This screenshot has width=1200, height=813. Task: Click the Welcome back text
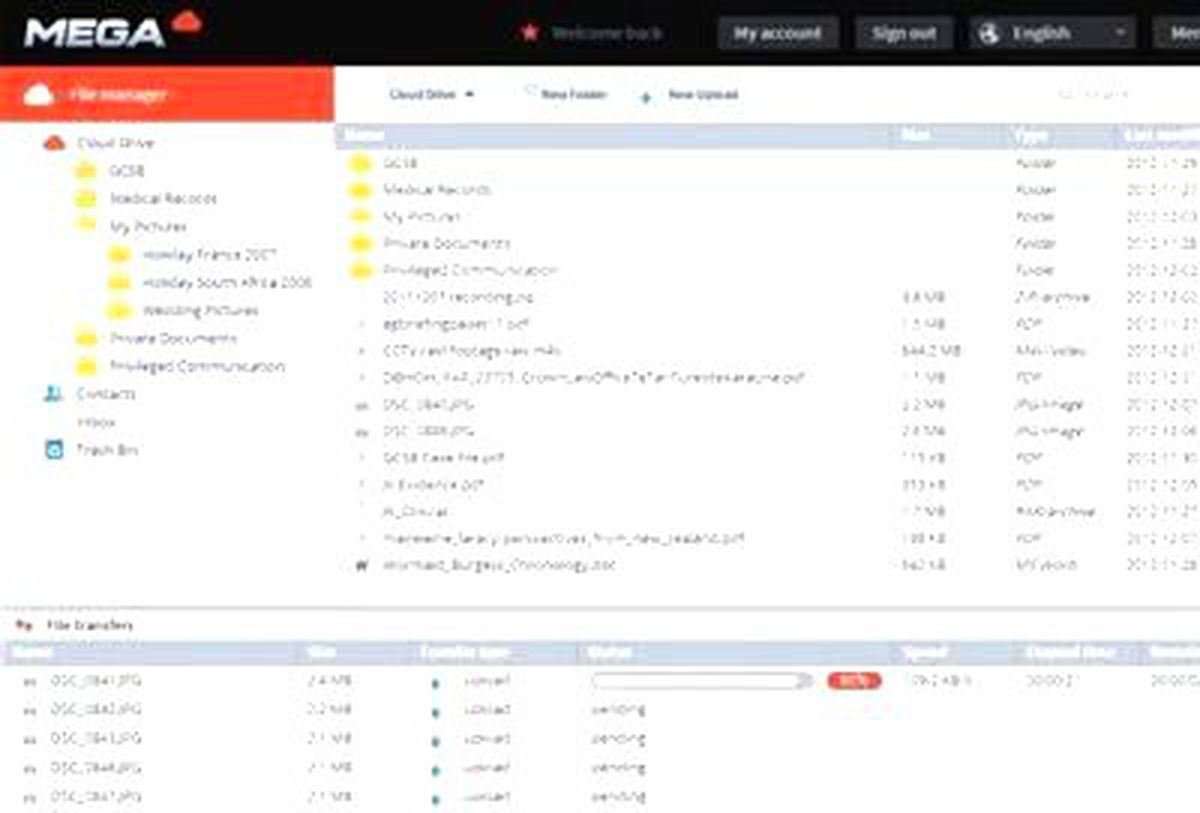pos(606,33)
